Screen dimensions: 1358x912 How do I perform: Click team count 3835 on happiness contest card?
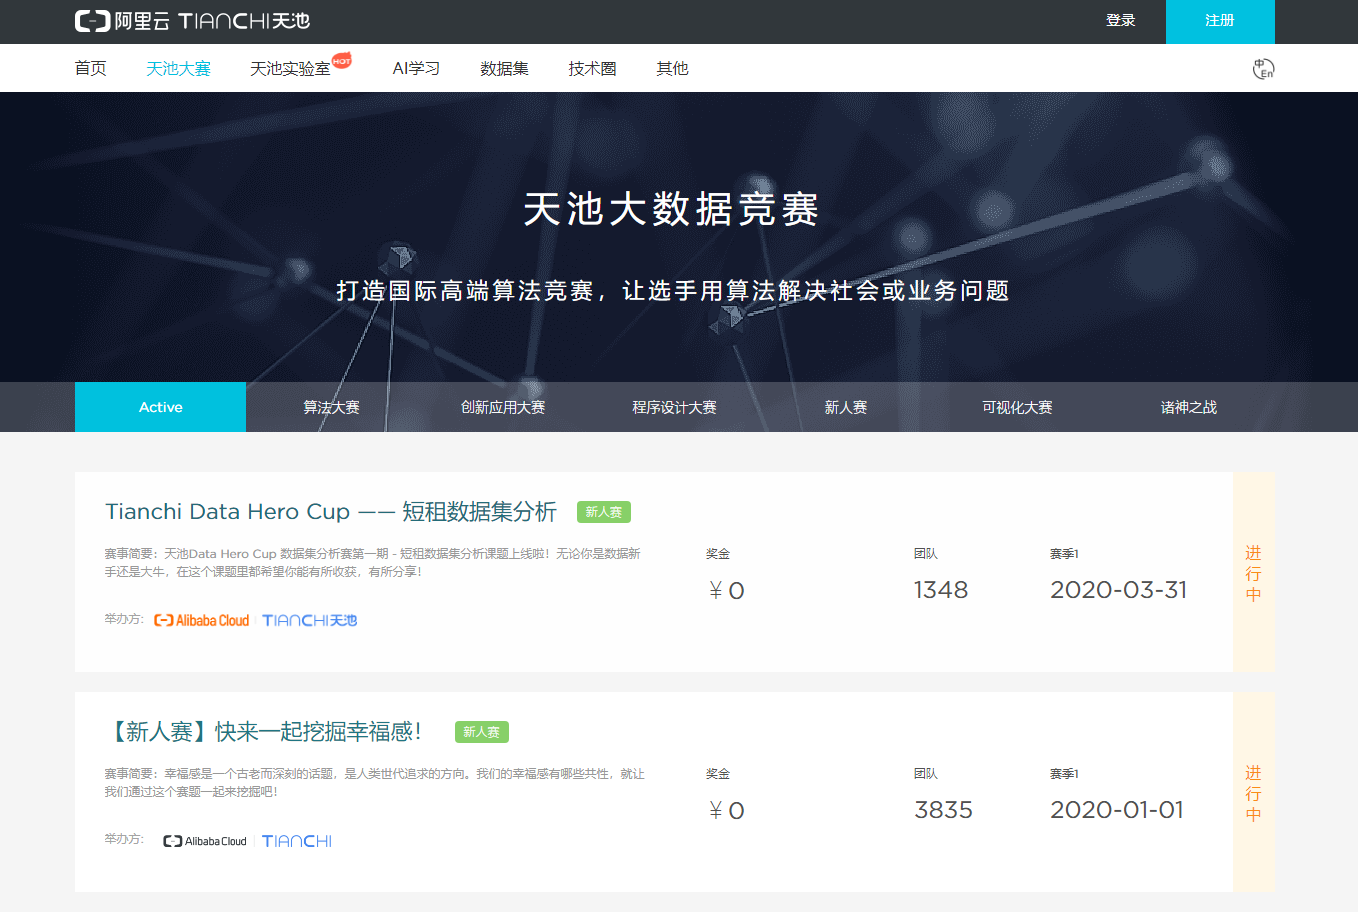943,810
